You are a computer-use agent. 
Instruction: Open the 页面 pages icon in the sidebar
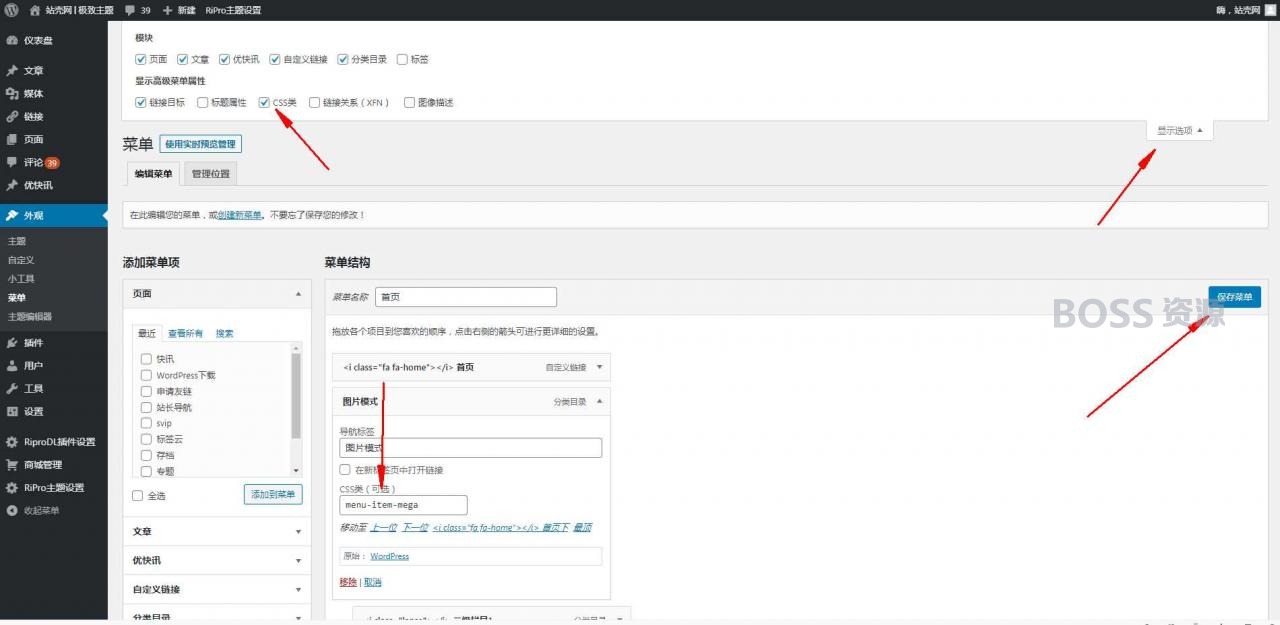tap(12, 140)
